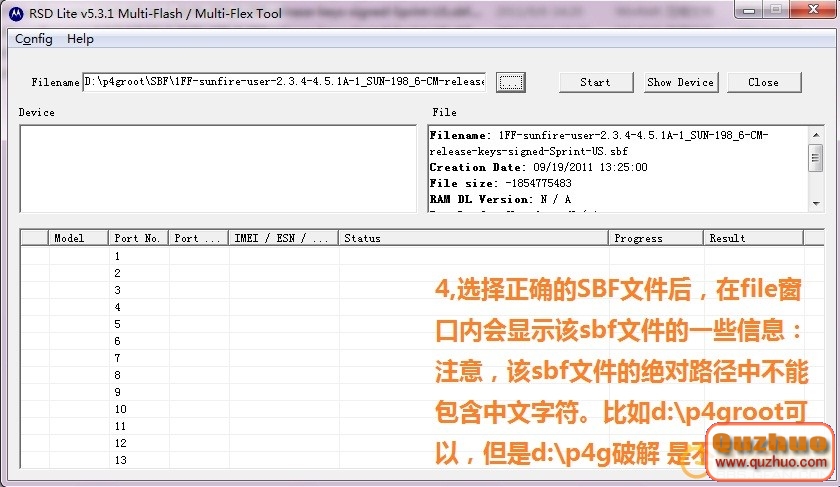840x487 pixels.
Task: Click the RAM DL Version line
Action: (x=500, y=199)
